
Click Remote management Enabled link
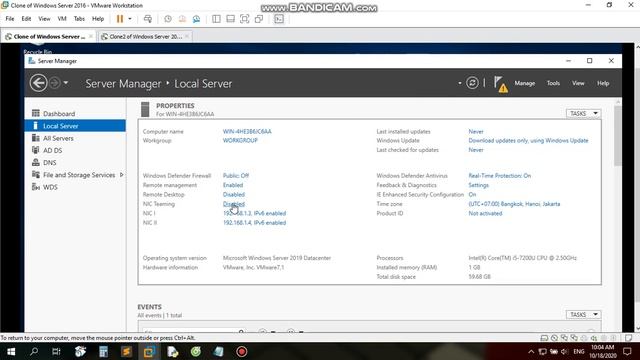click(233, 185)
